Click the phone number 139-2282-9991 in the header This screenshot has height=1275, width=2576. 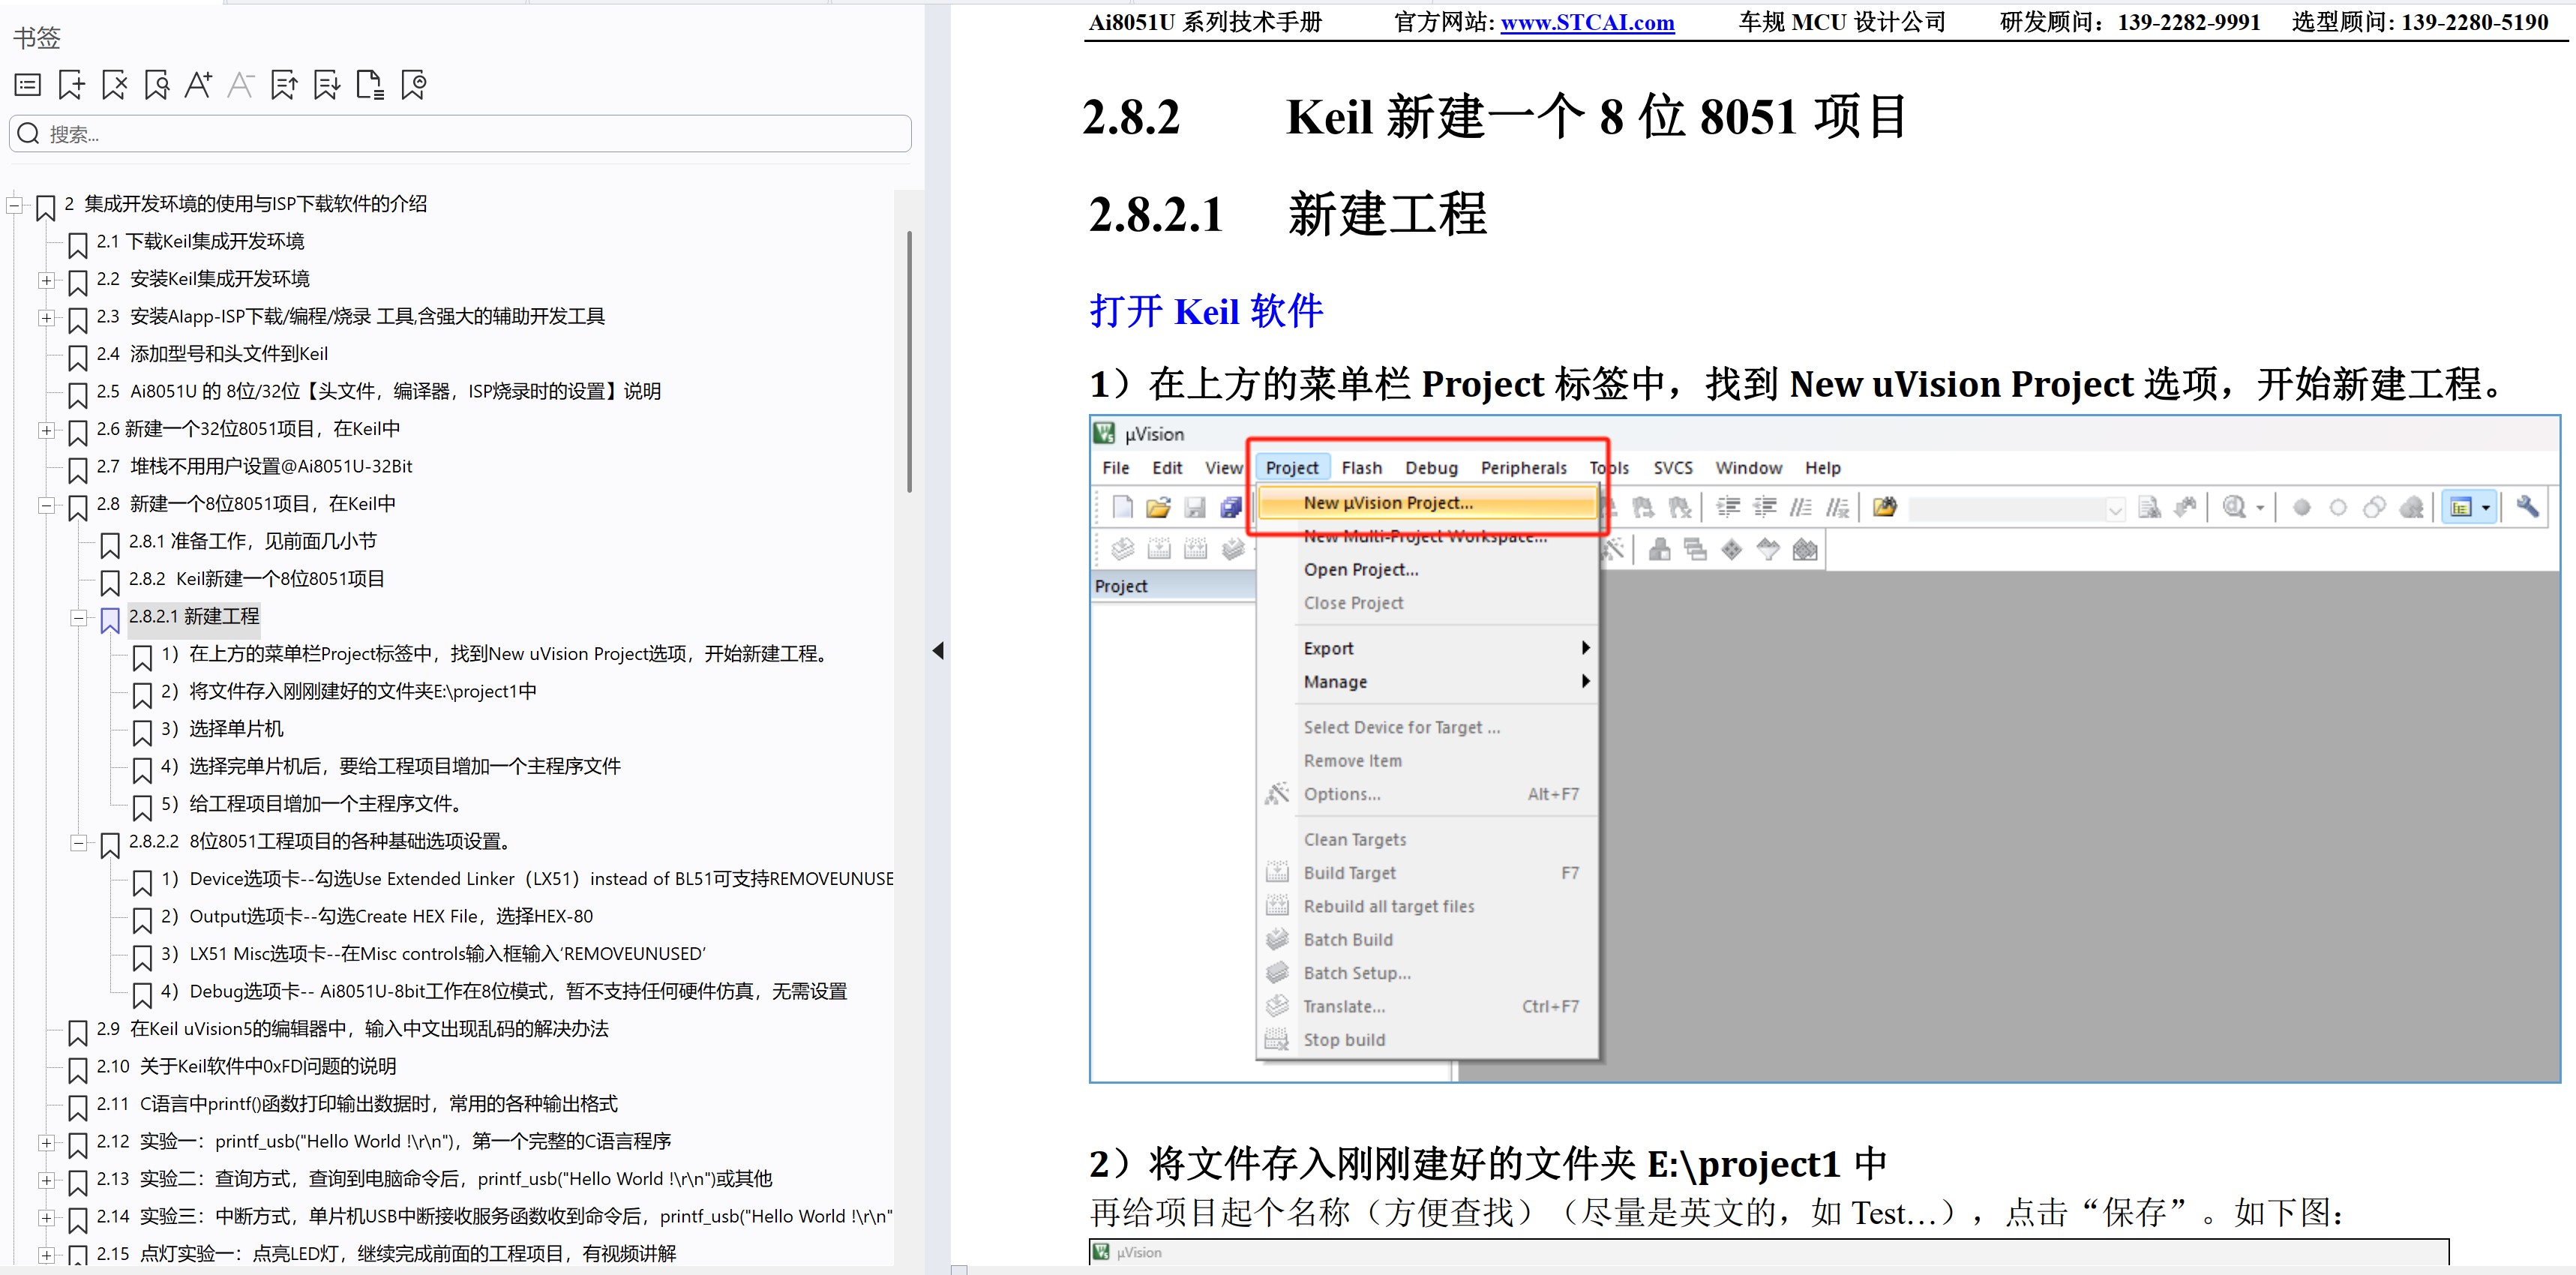[2188, 22]
